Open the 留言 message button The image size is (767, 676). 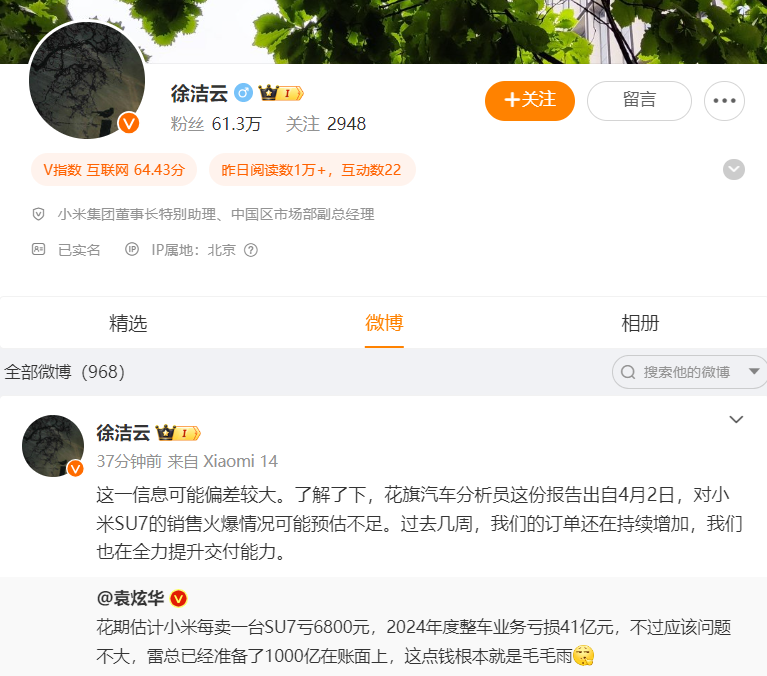[639, 101]
